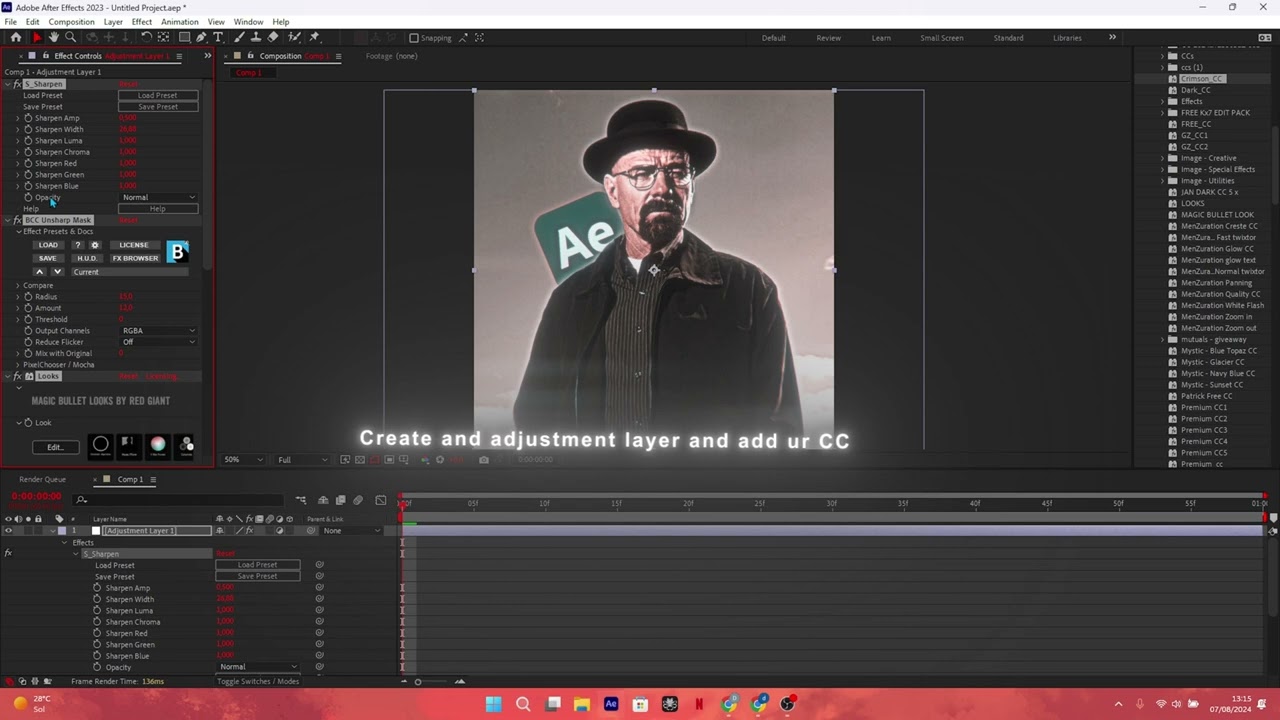The image size is (1280, 720).
Task: Click the colorful Looks color wheel thumbnail
Action: point(158,445)
